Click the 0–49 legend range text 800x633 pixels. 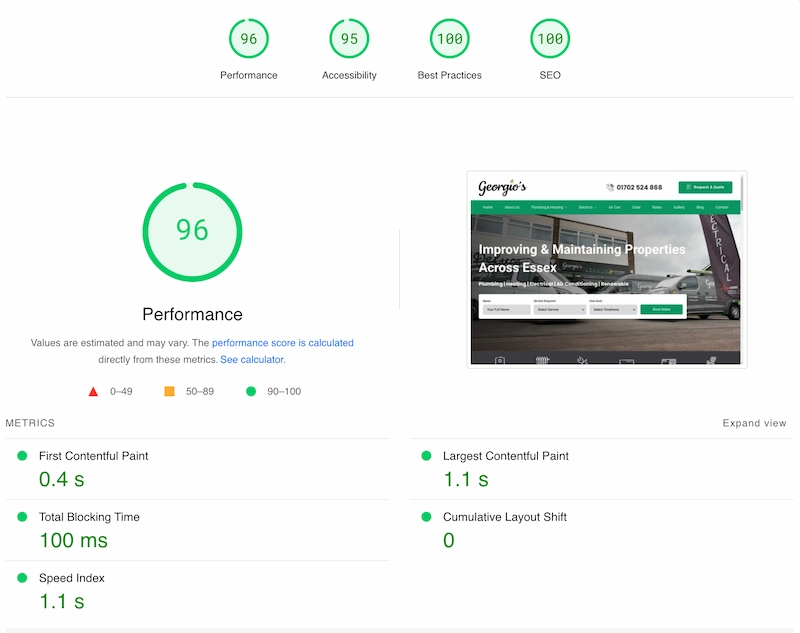121,391
